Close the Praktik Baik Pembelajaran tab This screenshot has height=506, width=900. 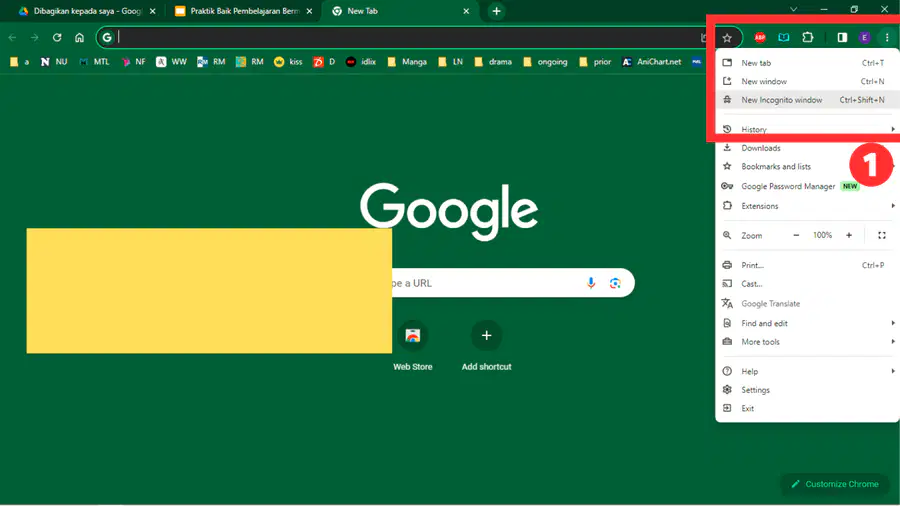pyautogui.click(x=309, y=11)
